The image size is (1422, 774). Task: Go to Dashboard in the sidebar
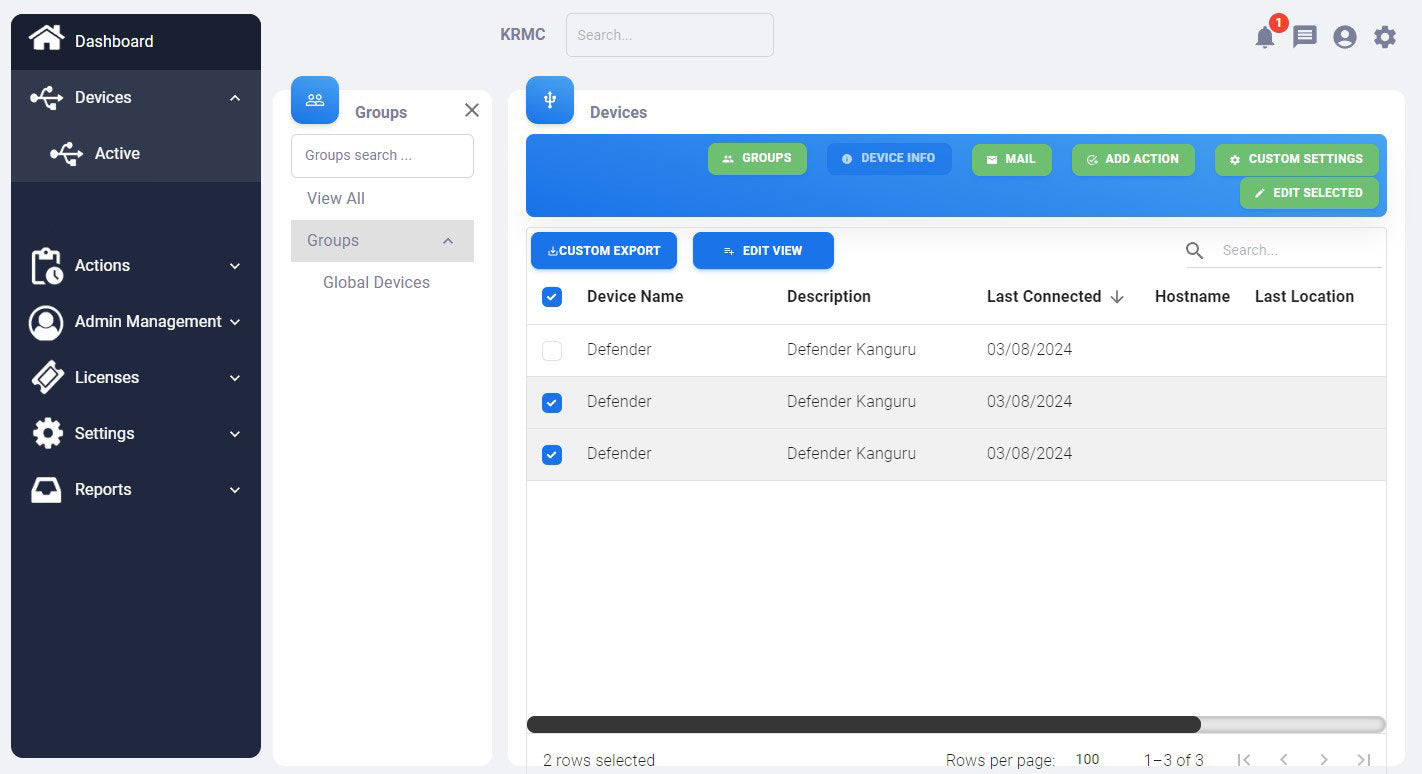[113, 41]
